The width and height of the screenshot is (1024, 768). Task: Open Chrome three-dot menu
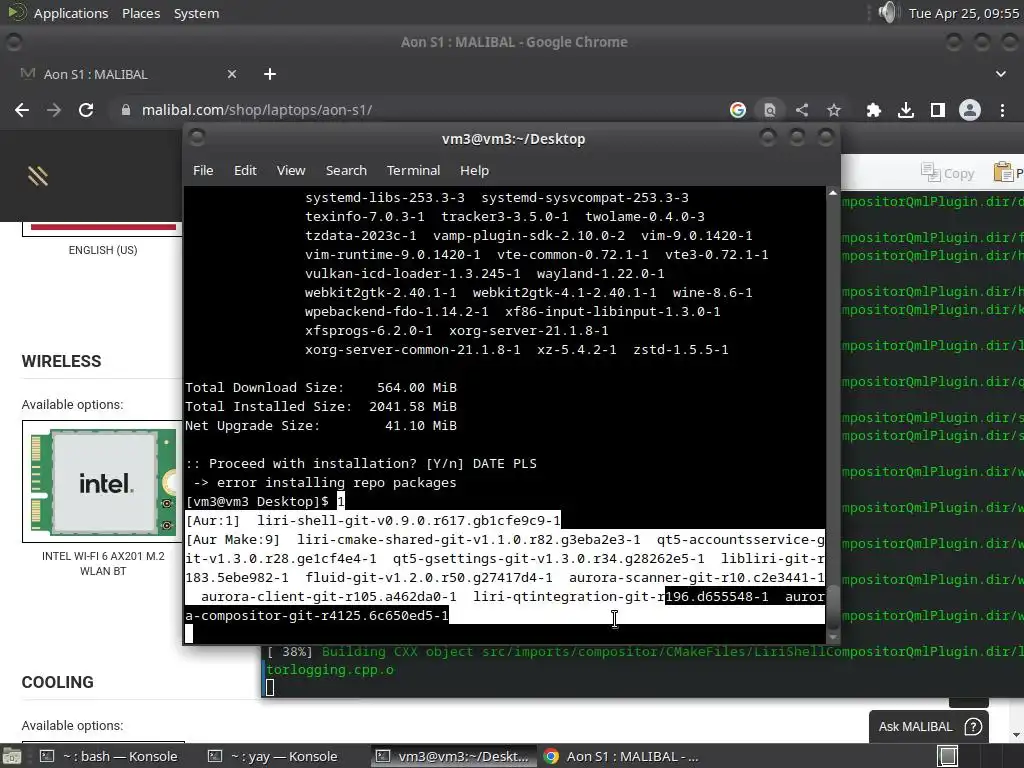click(1002, 110)
